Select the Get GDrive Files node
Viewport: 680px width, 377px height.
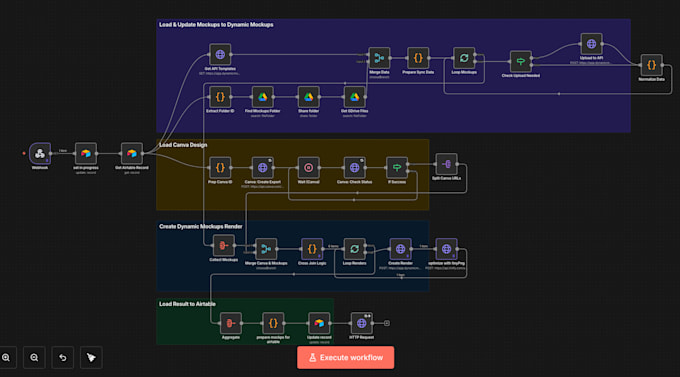tap(354, 97)
